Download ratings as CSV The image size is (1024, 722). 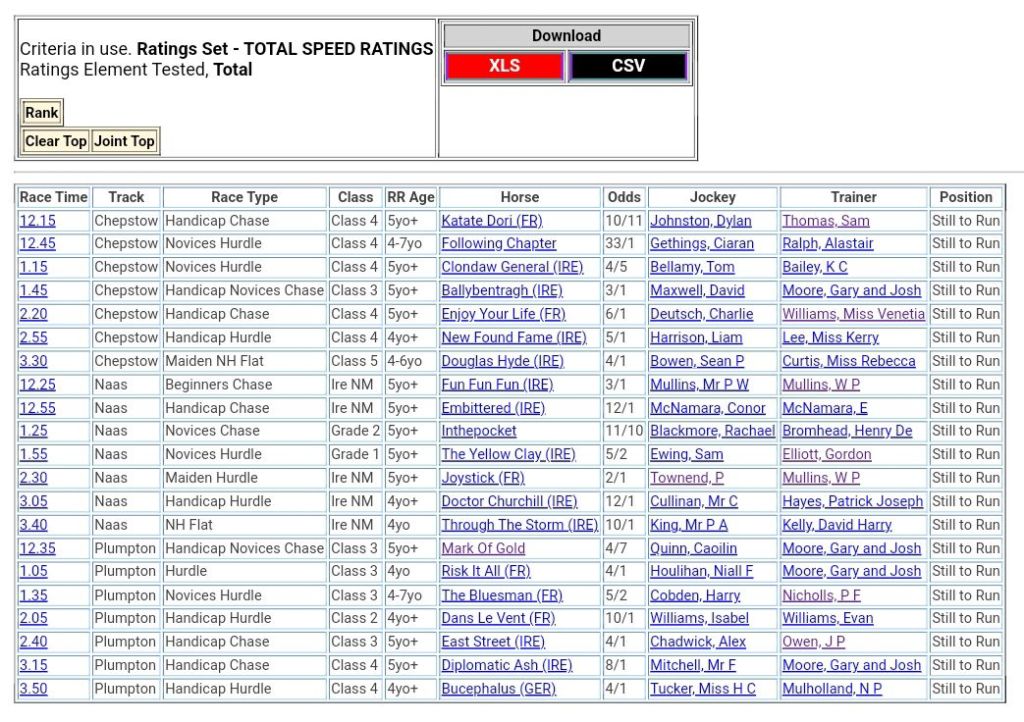628,66
